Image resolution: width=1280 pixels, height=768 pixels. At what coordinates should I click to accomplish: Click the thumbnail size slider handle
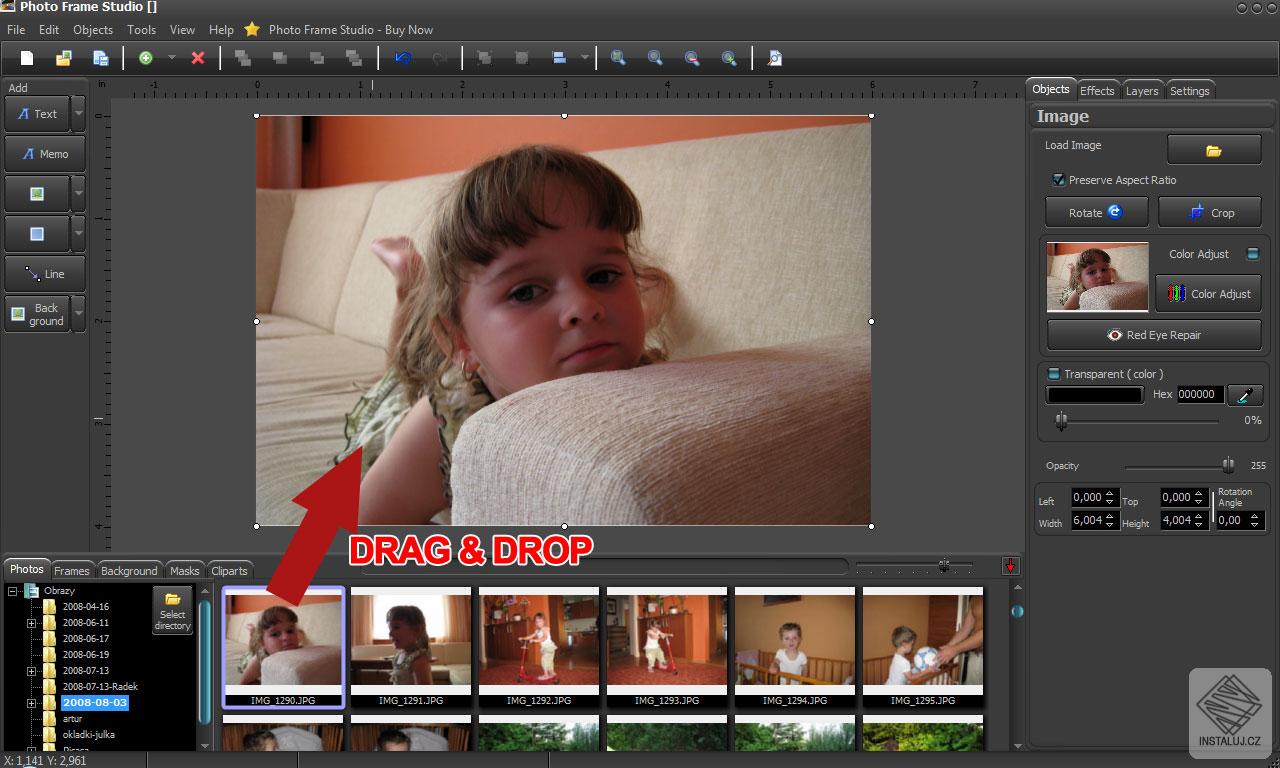coord(944,566)
